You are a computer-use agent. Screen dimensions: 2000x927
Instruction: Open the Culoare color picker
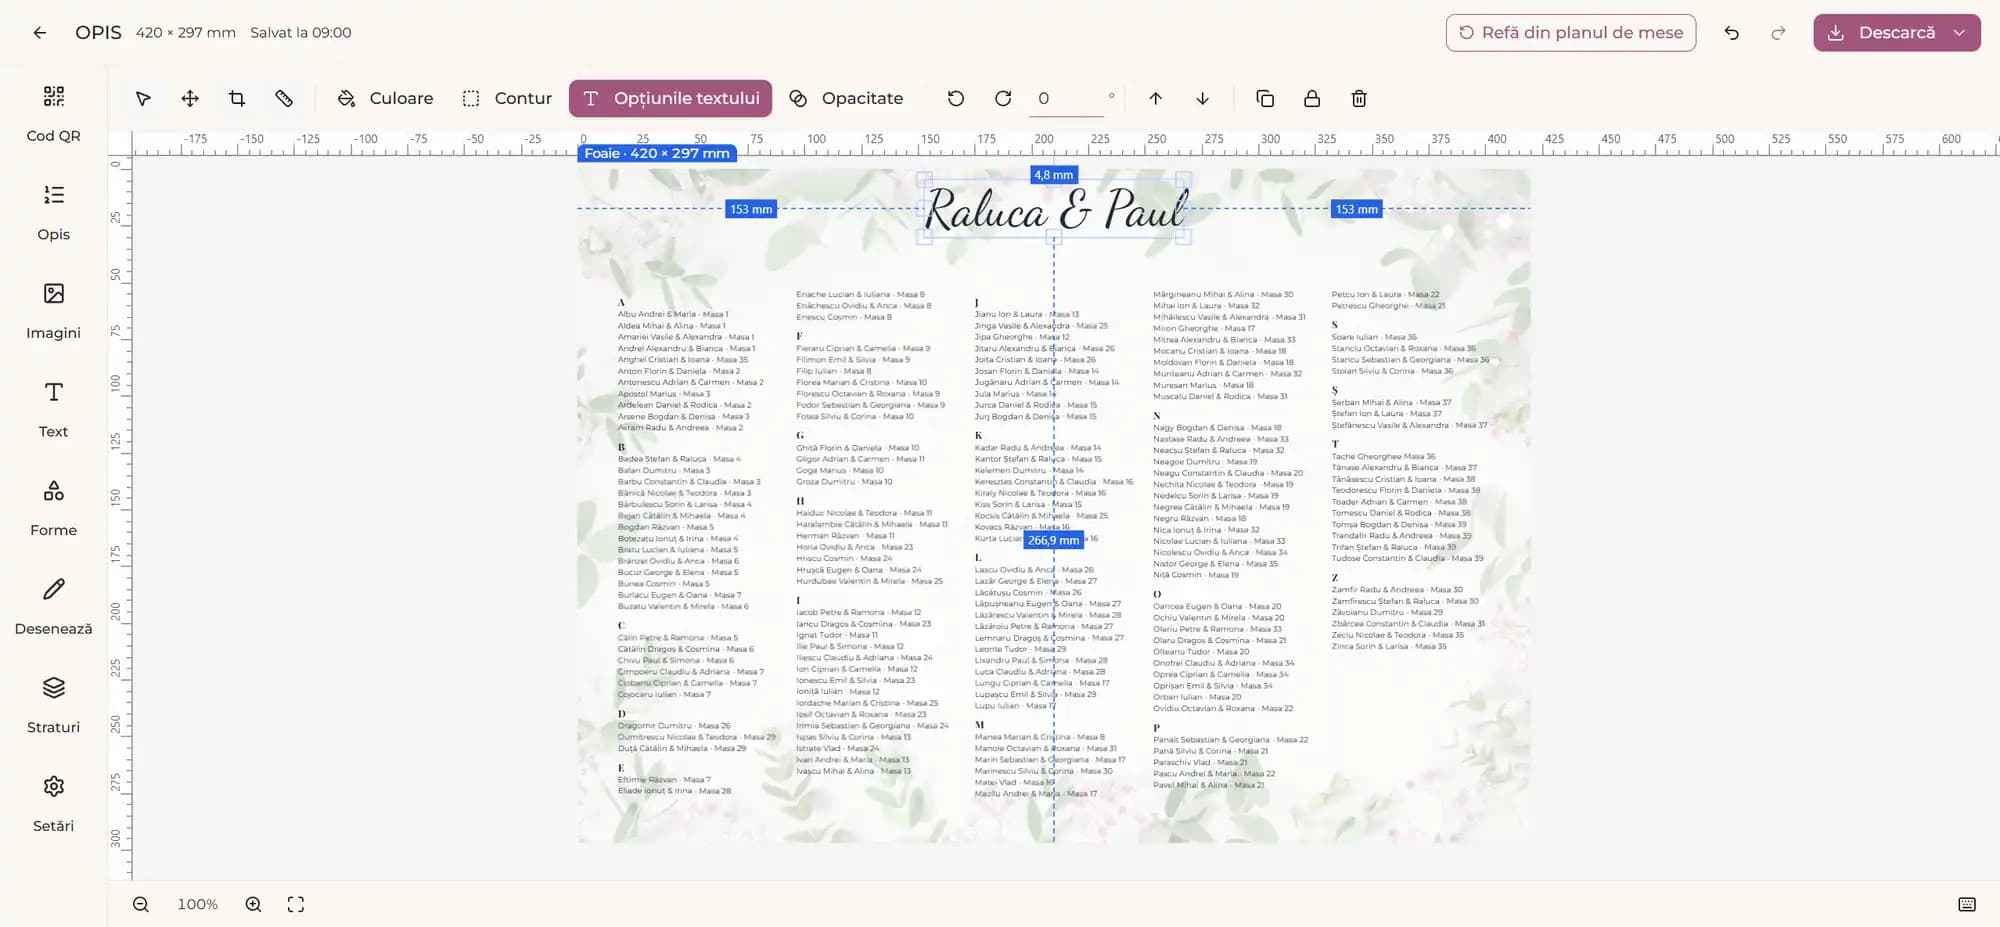385,98
